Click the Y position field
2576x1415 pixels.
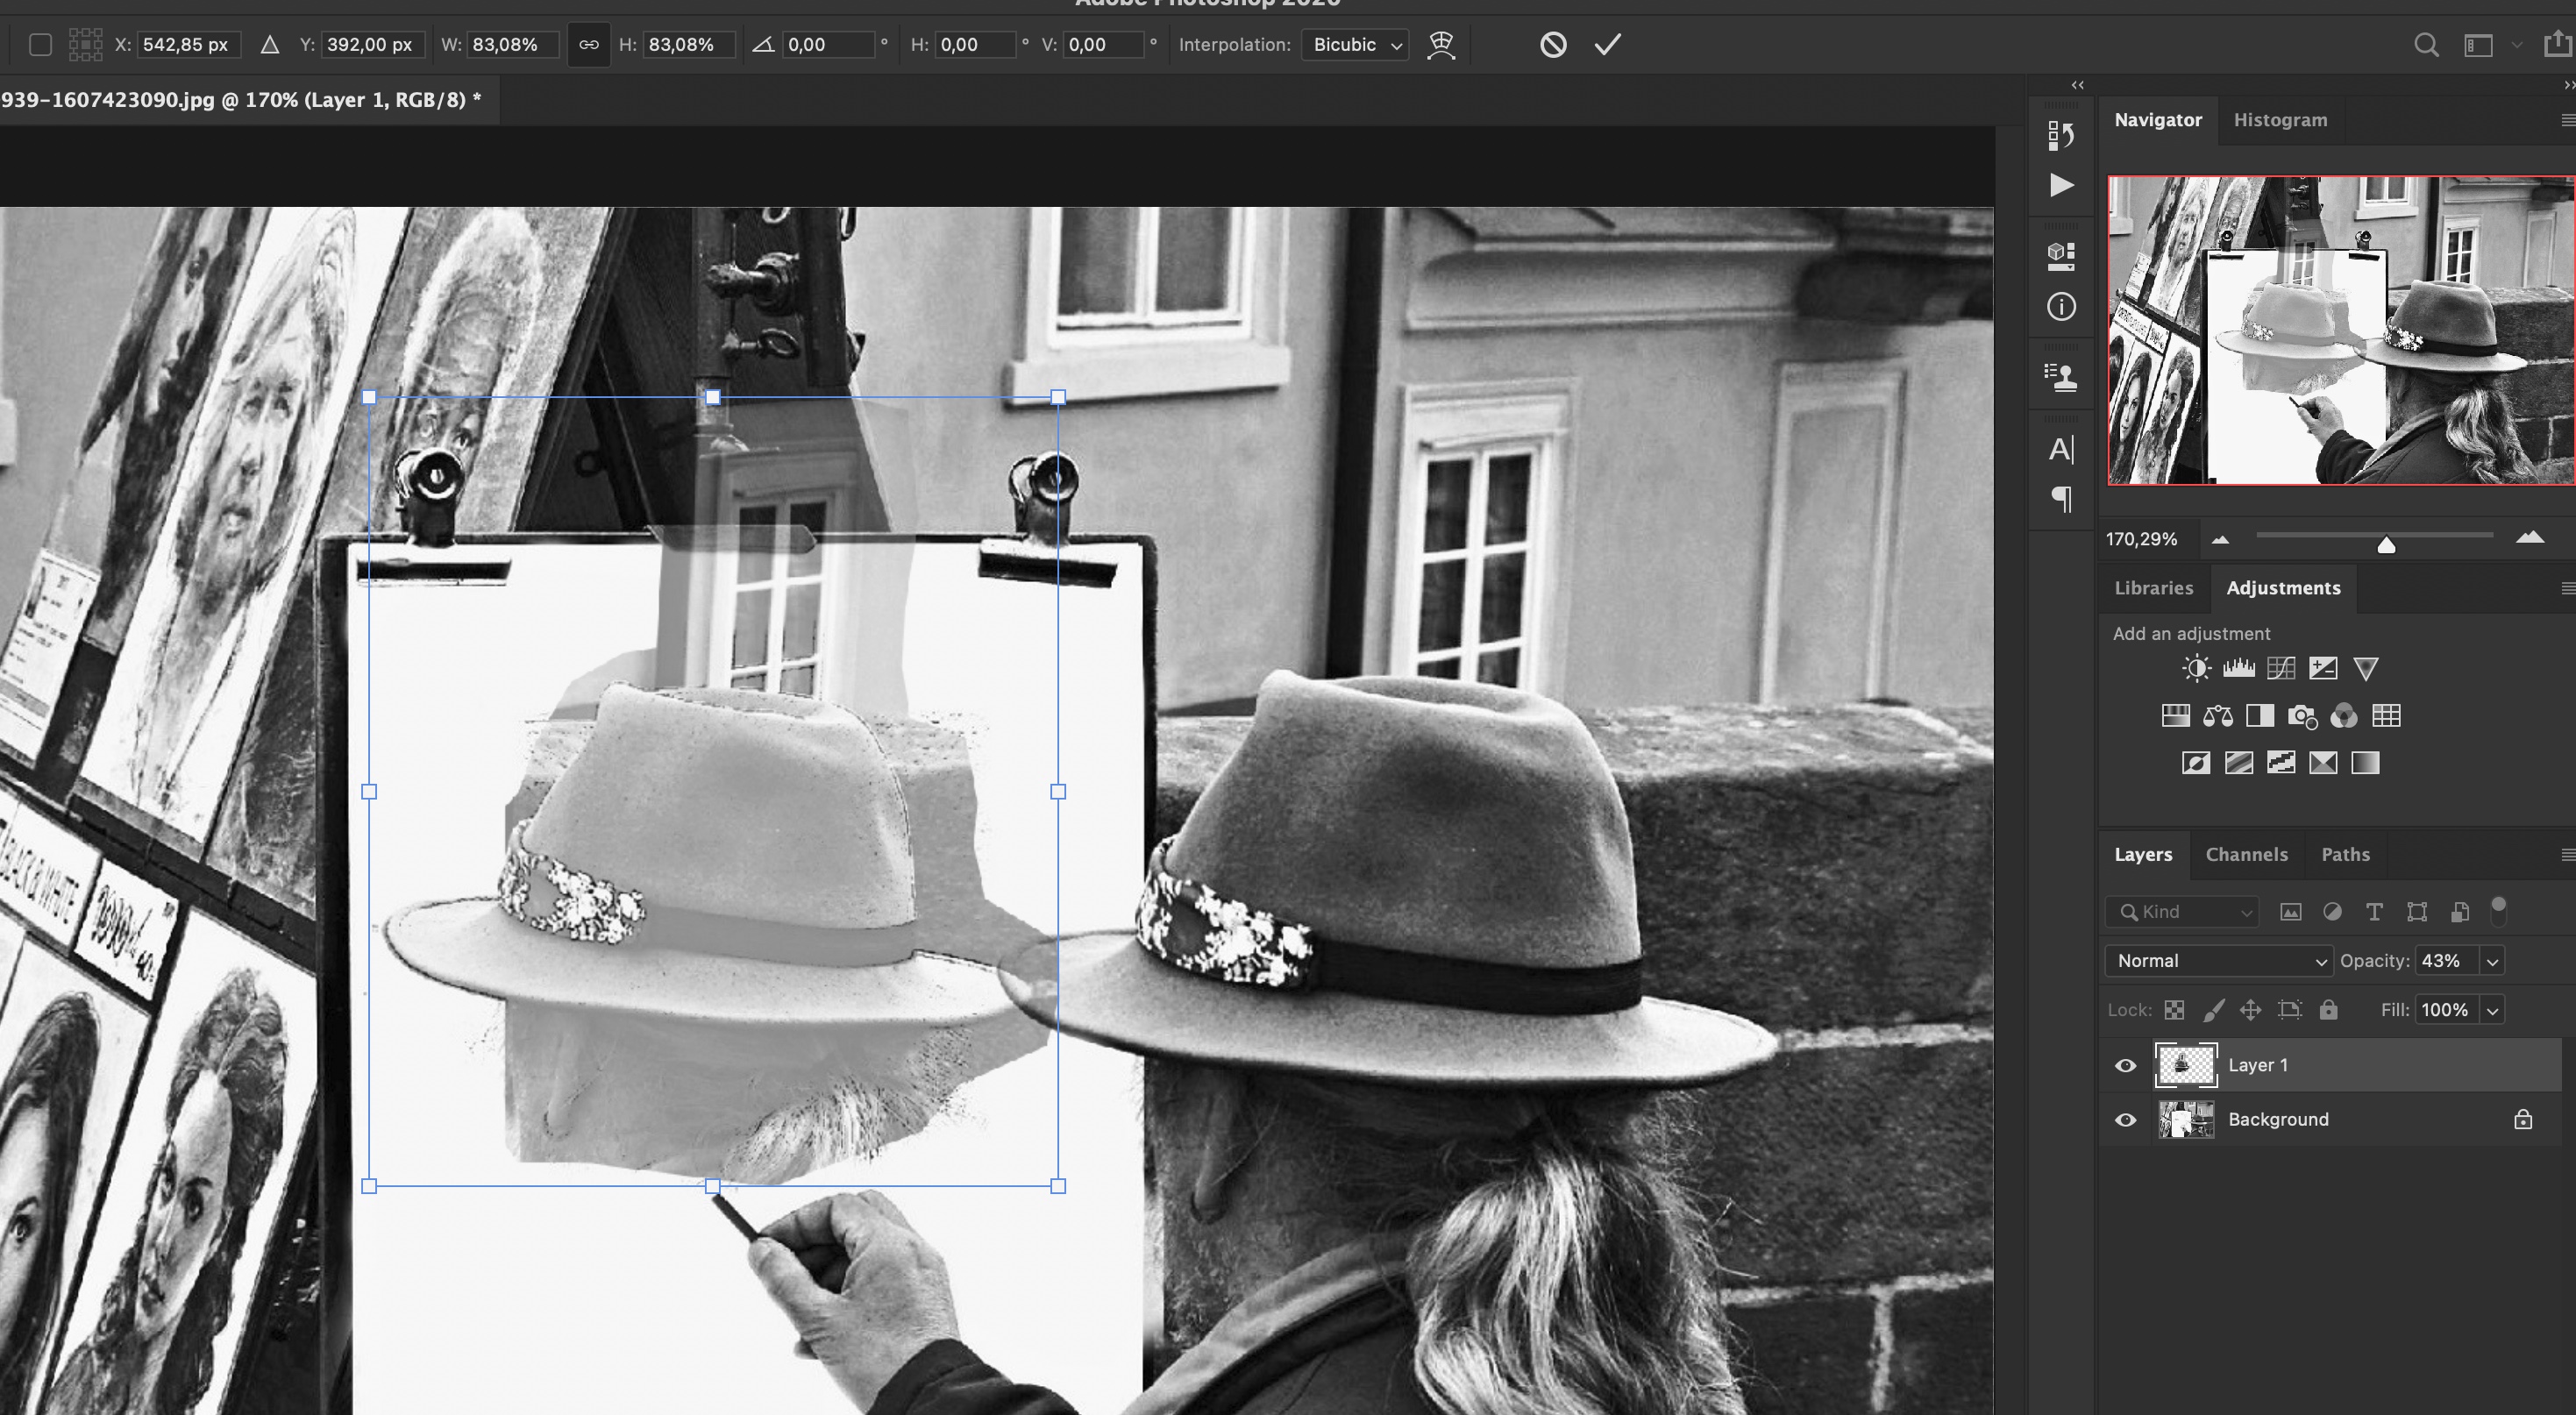point(373,45)
